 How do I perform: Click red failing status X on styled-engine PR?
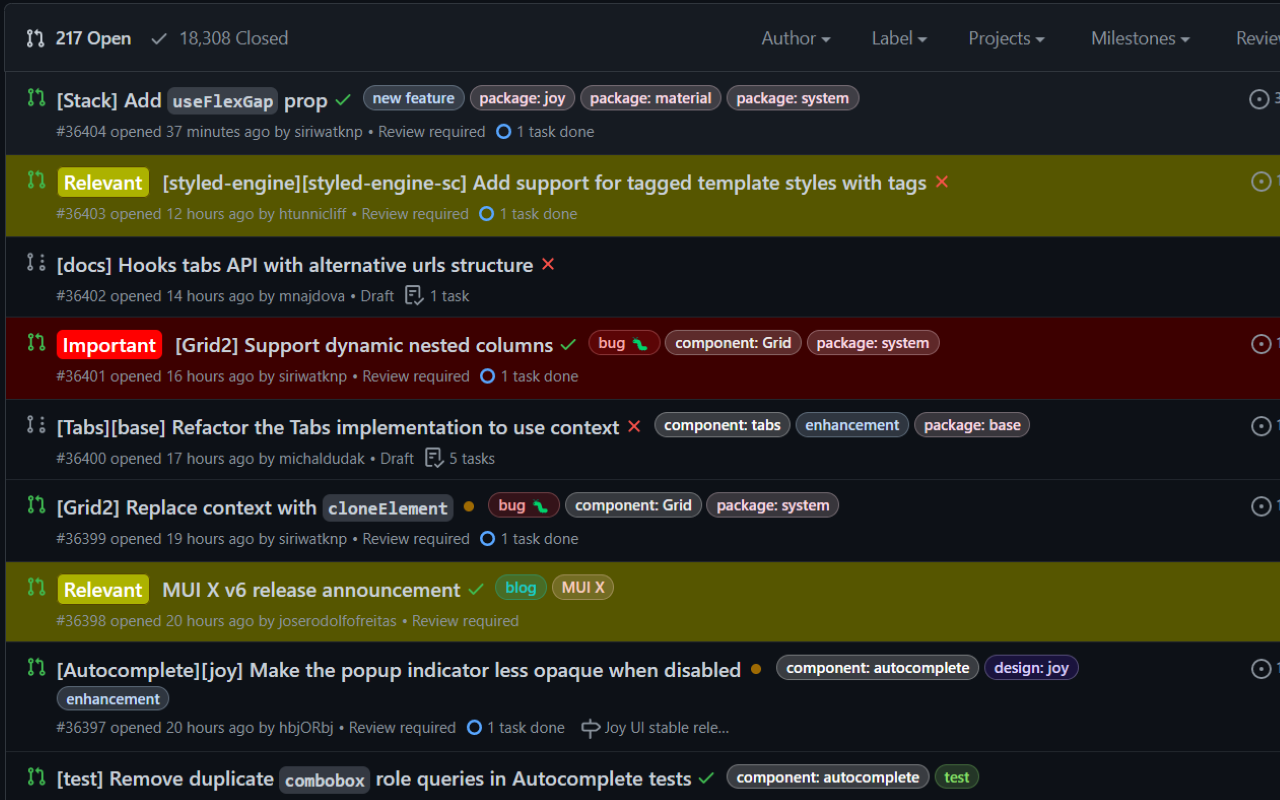942,182
